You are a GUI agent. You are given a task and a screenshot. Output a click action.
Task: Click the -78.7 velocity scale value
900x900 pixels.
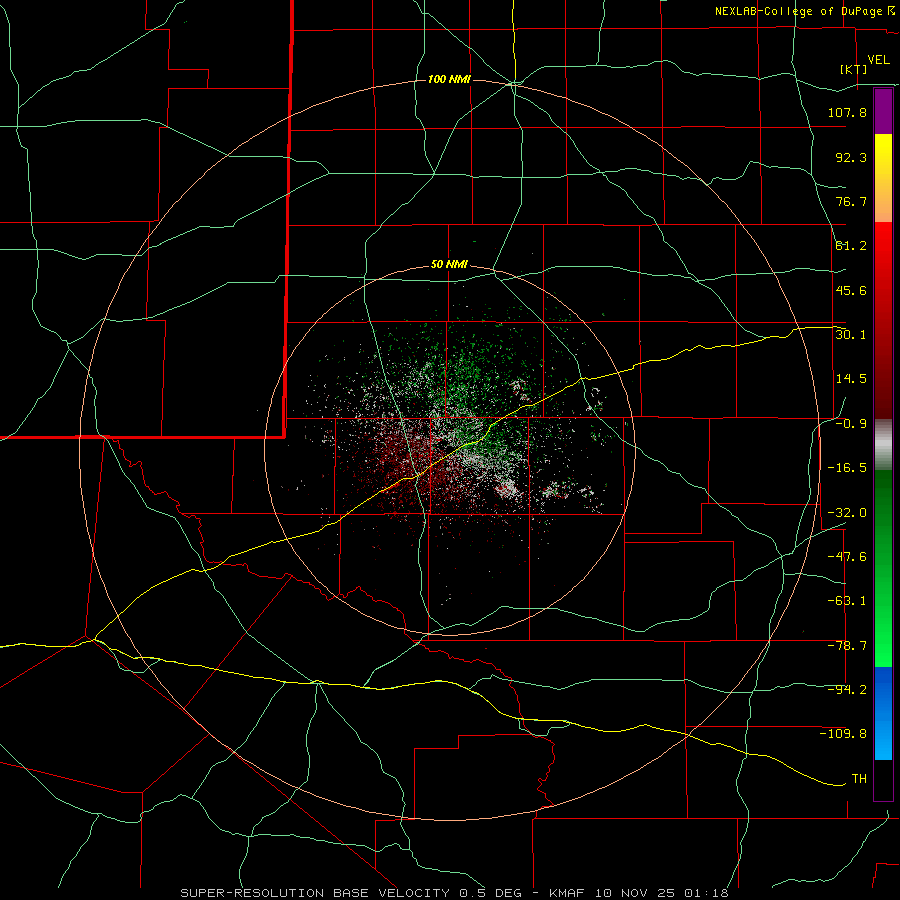[847, 646]
